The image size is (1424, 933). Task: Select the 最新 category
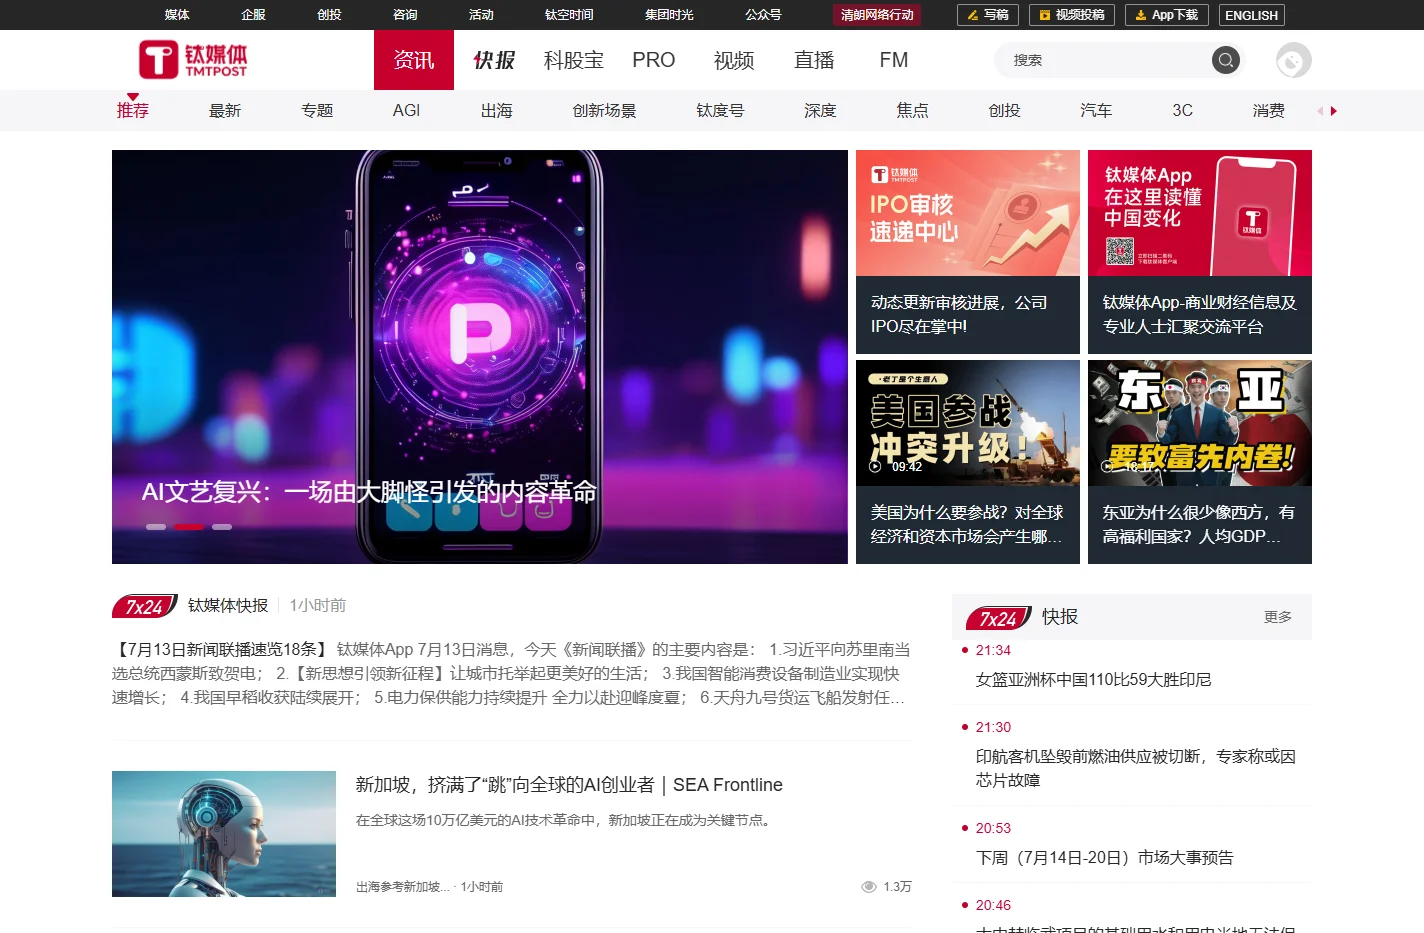click(225, 111)
